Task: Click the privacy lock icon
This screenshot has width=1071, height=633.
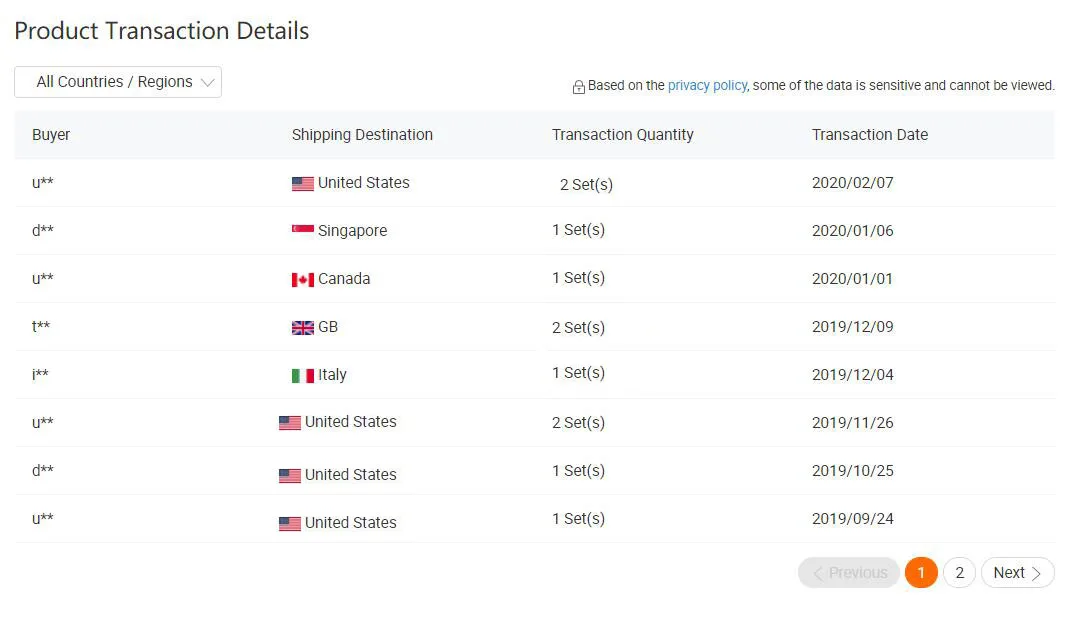Action: 578,87
